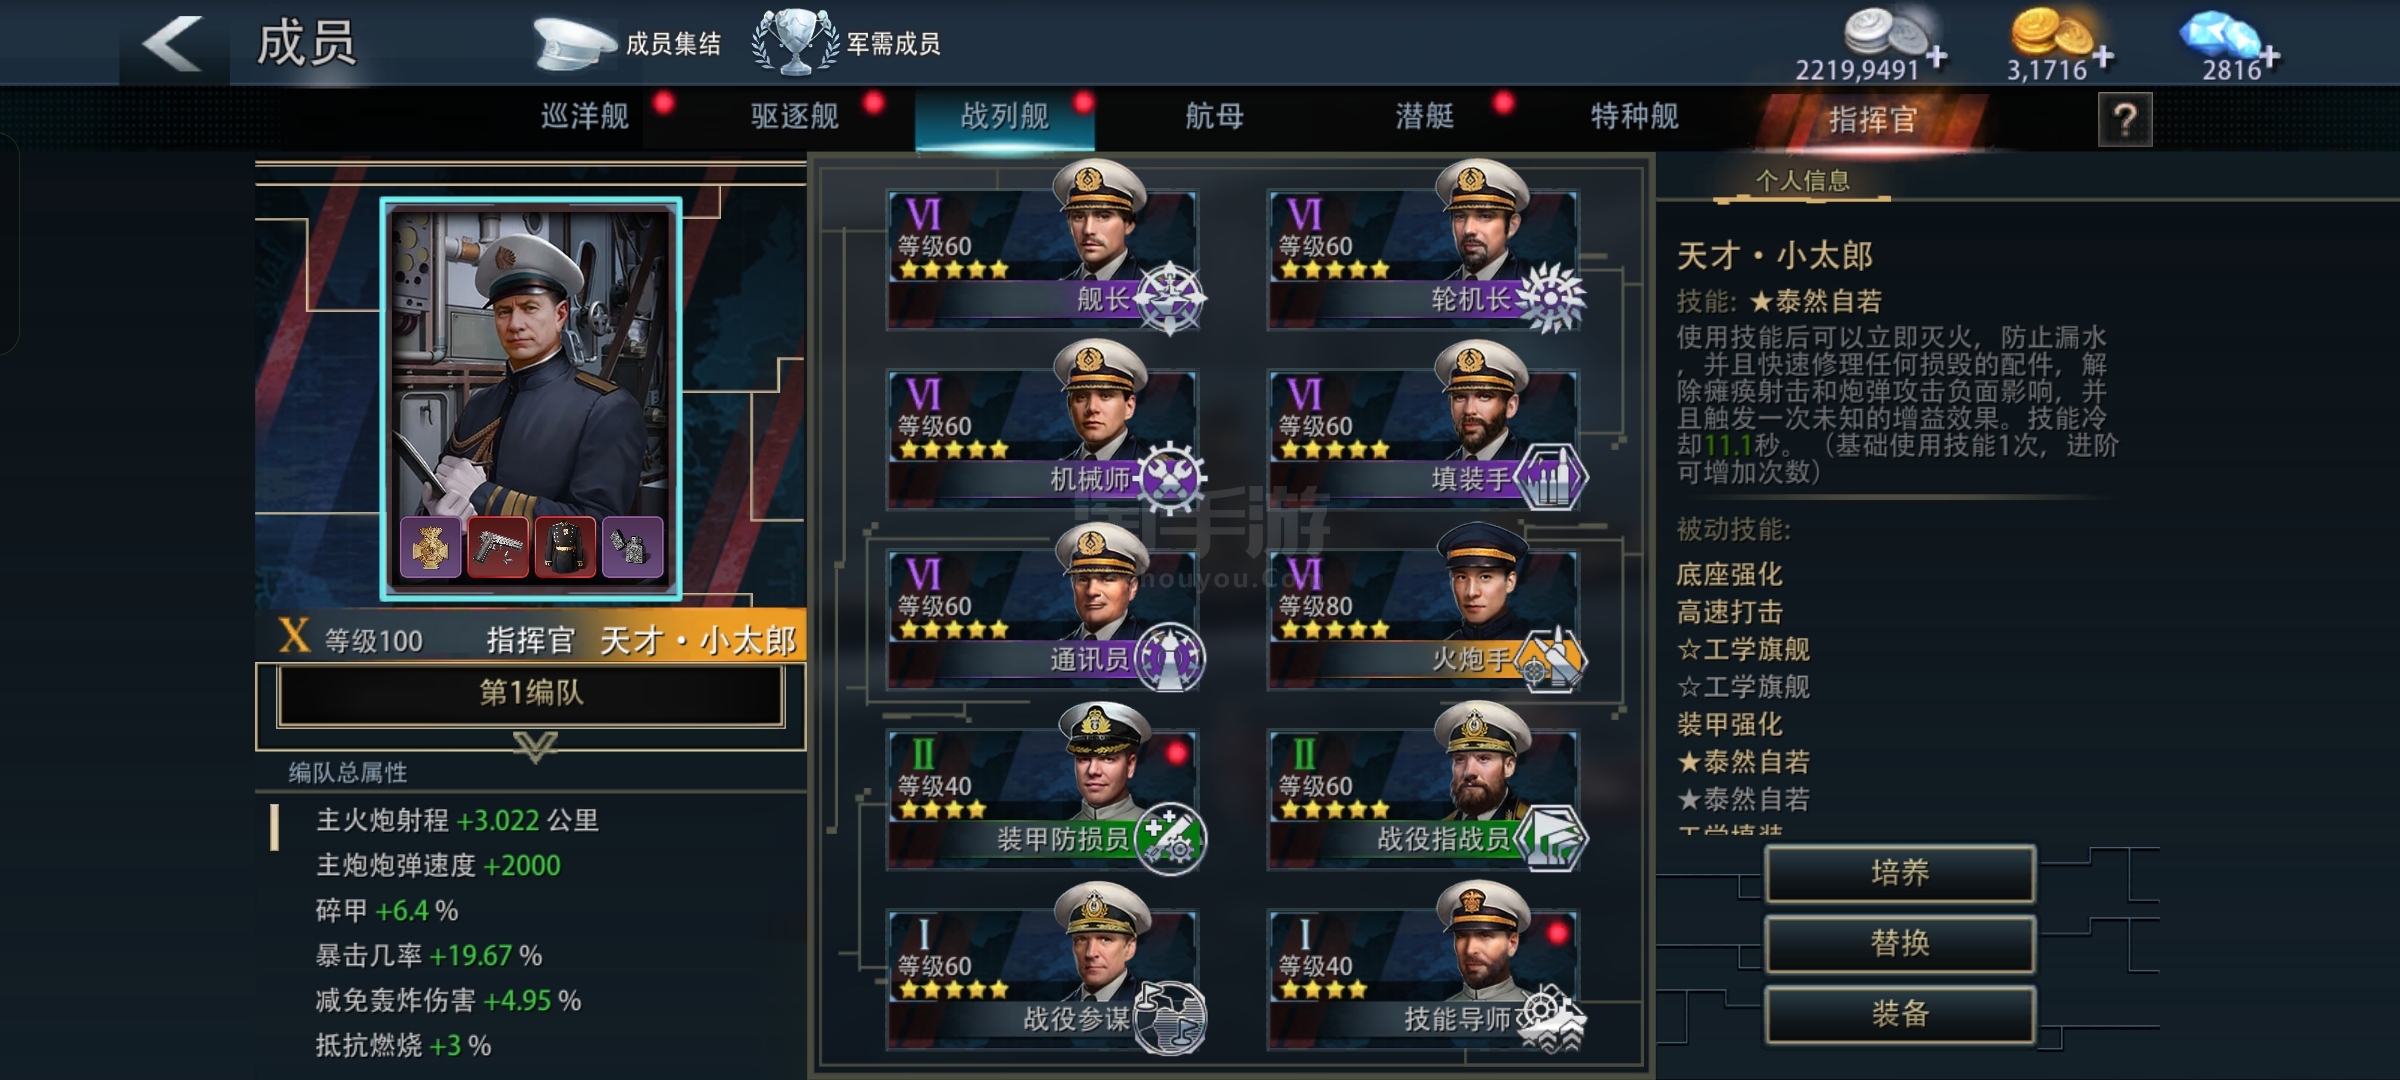Image resolution: width=2400 pixels, height=1080 pixels.
Task: Add silver coins with plus icon
Action: point(1937,57)
